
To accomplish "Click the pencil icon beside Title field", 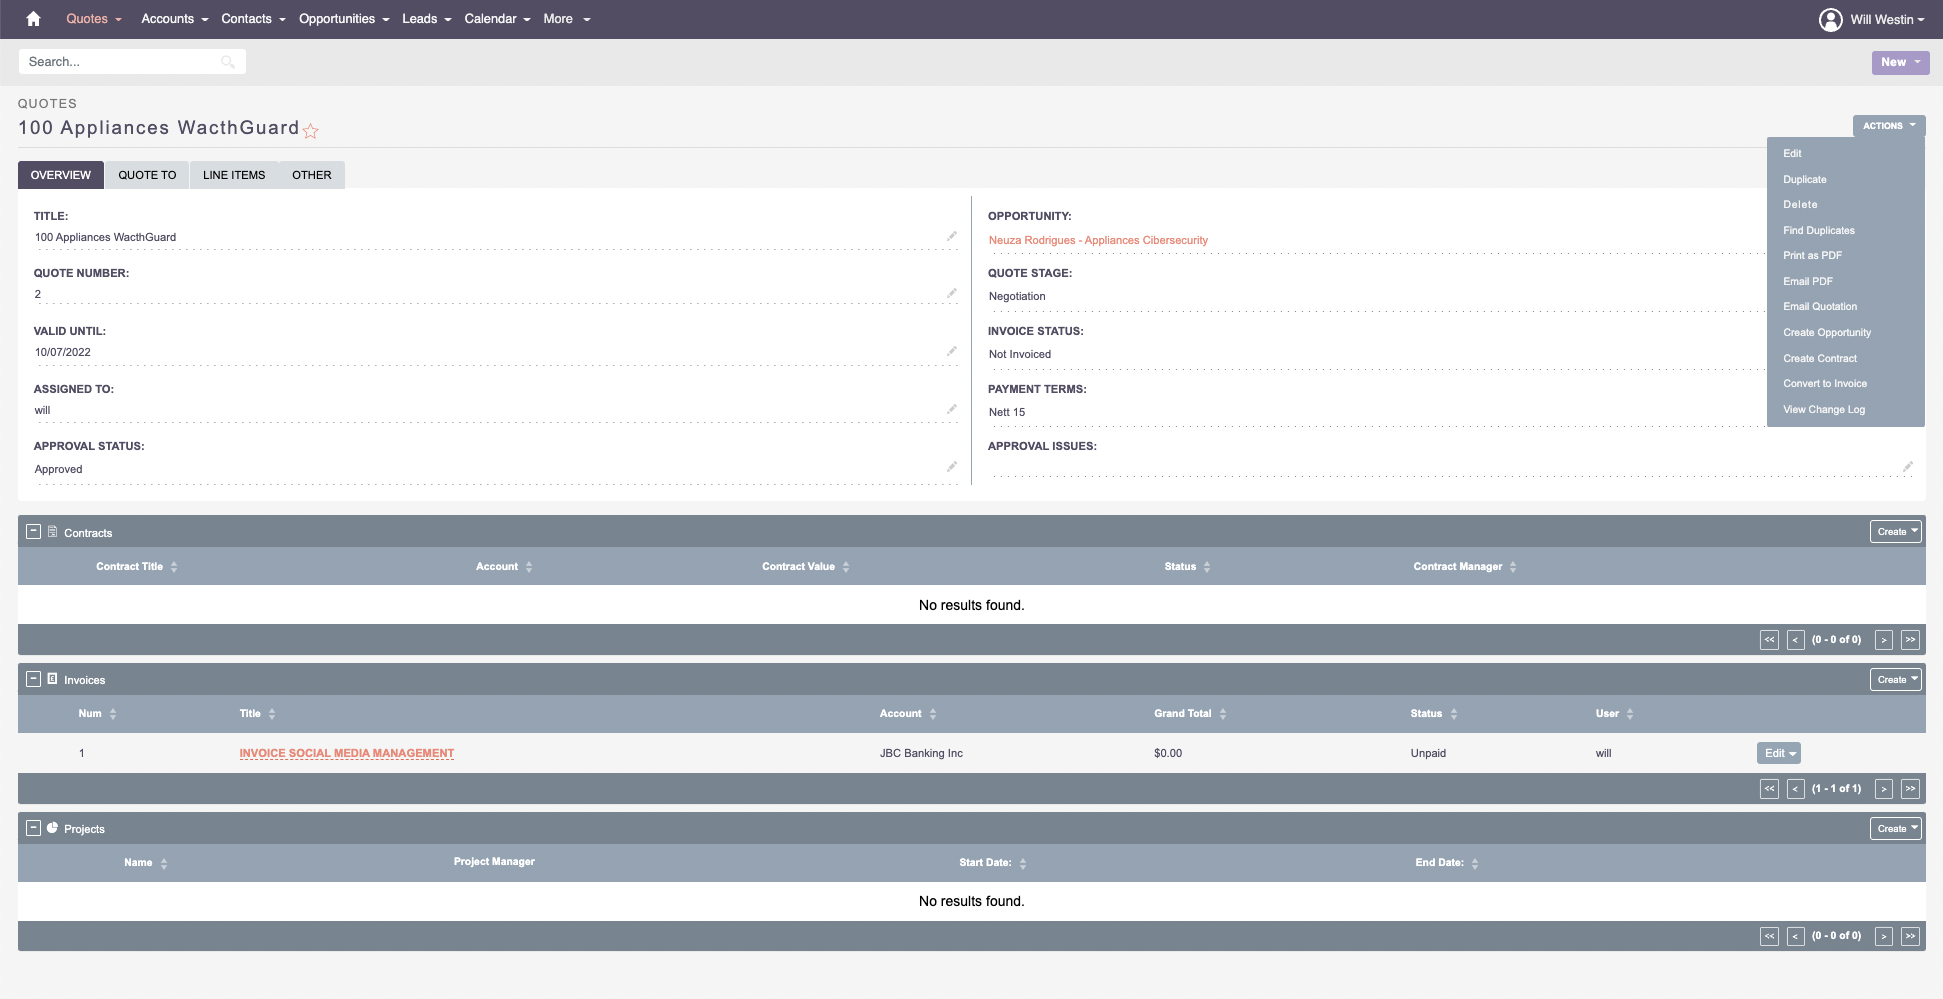I will pyautogui.click(x=952, y=237).
